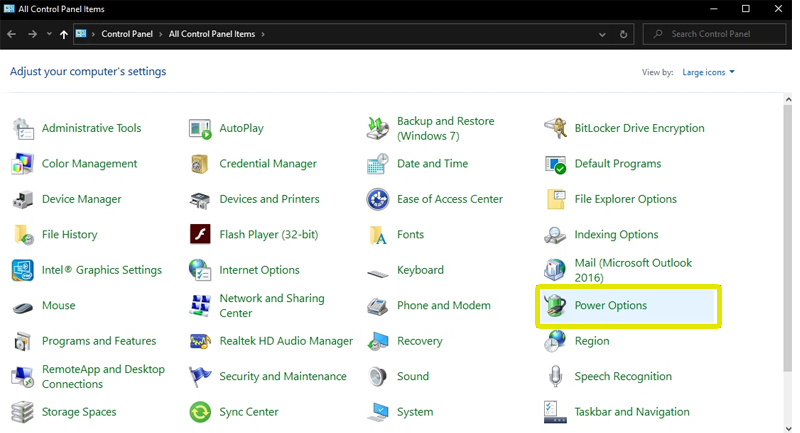Viewport: 800px width, 433px height.
Task: Open the Mail (Microsoft Outlook 2016) icon
Action: point(555,270)
